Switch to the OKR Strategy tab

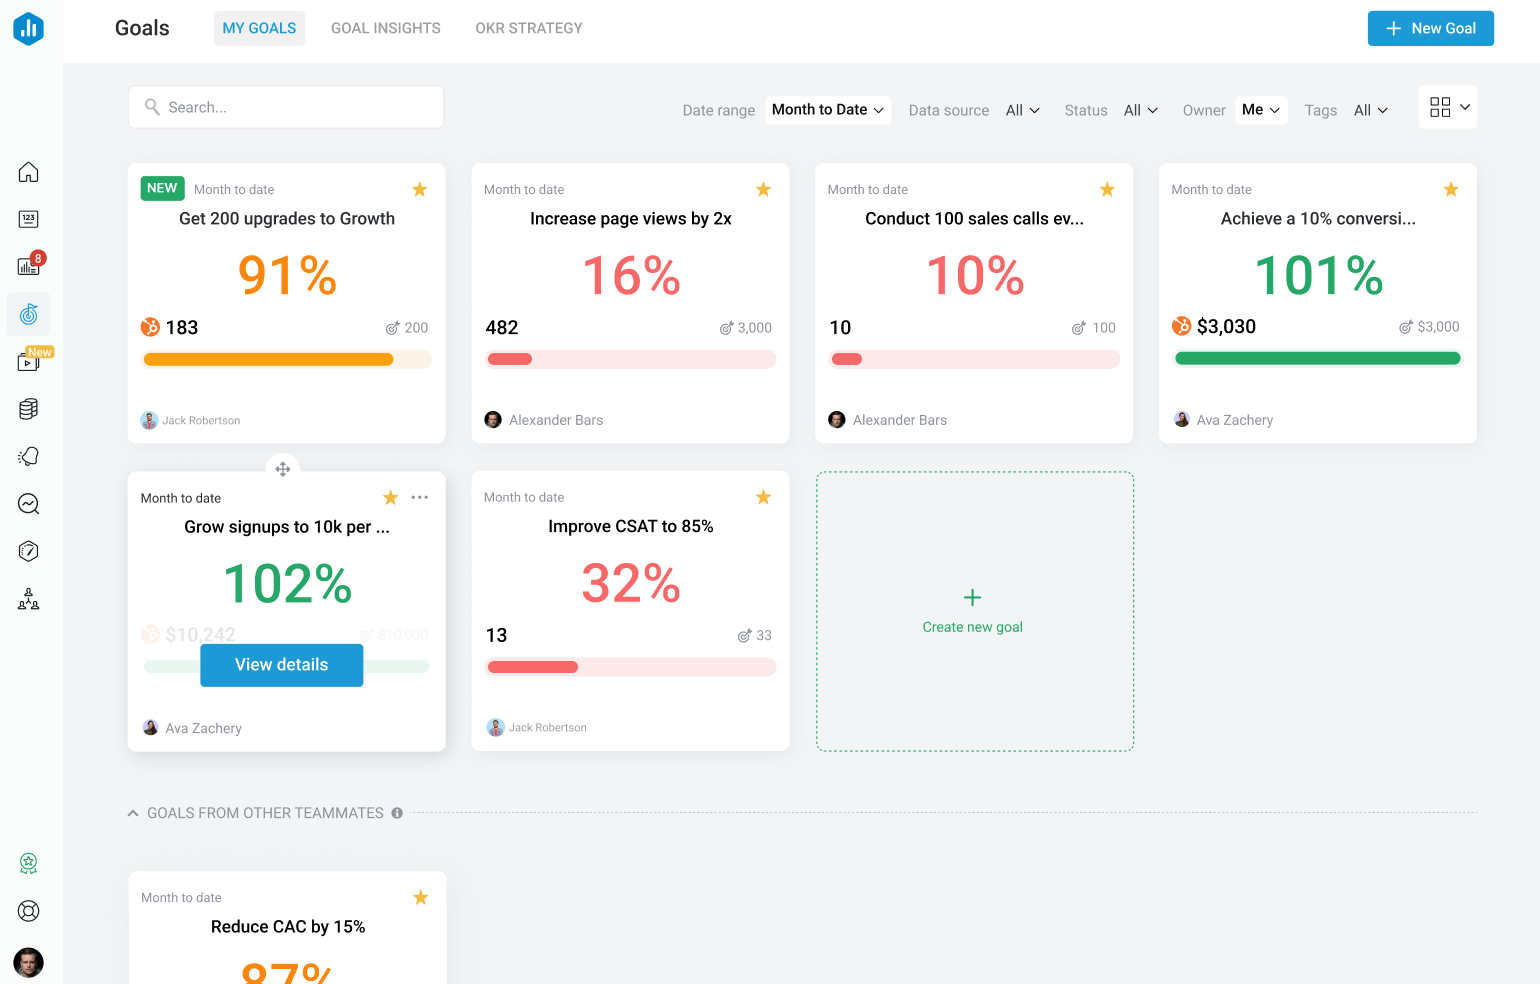coord(528,28)
